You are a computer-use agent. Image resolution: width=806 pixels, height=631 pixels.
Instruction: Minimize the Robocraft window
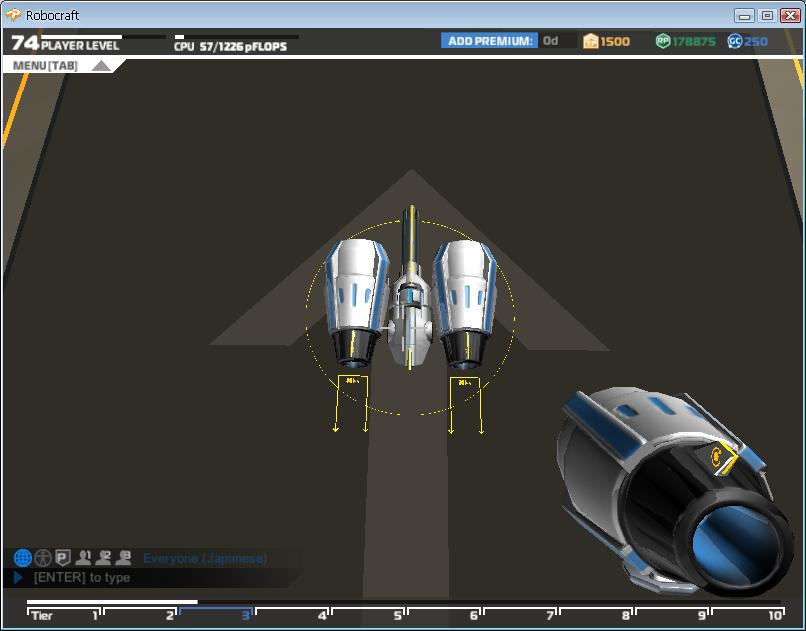point(744,15)
